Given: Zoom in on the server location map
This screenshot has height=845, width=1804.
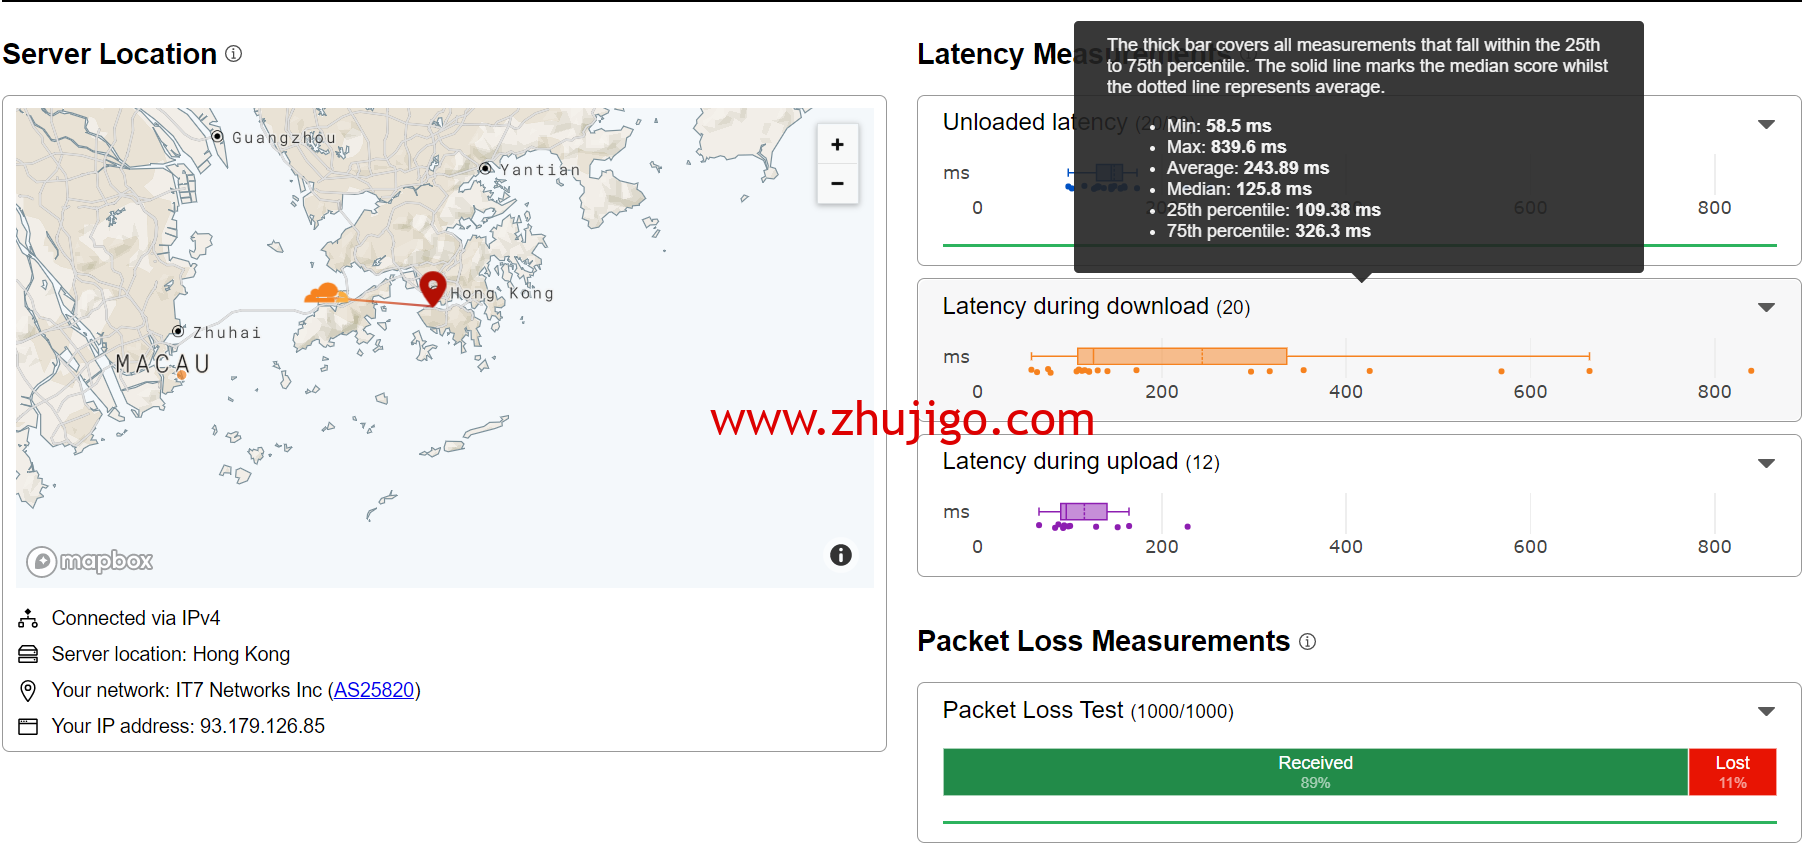Looking at the screenshot, I should tap(837, 145).
